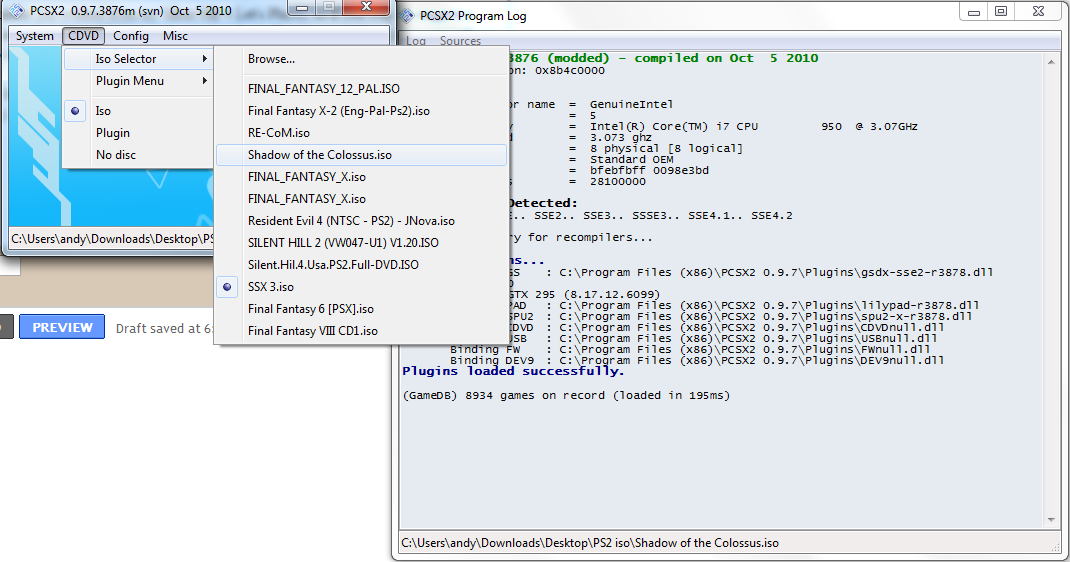
Task: Click the '8 physical [8 logical]' log text
Action: pyautogui.click(x=666, y=148)
